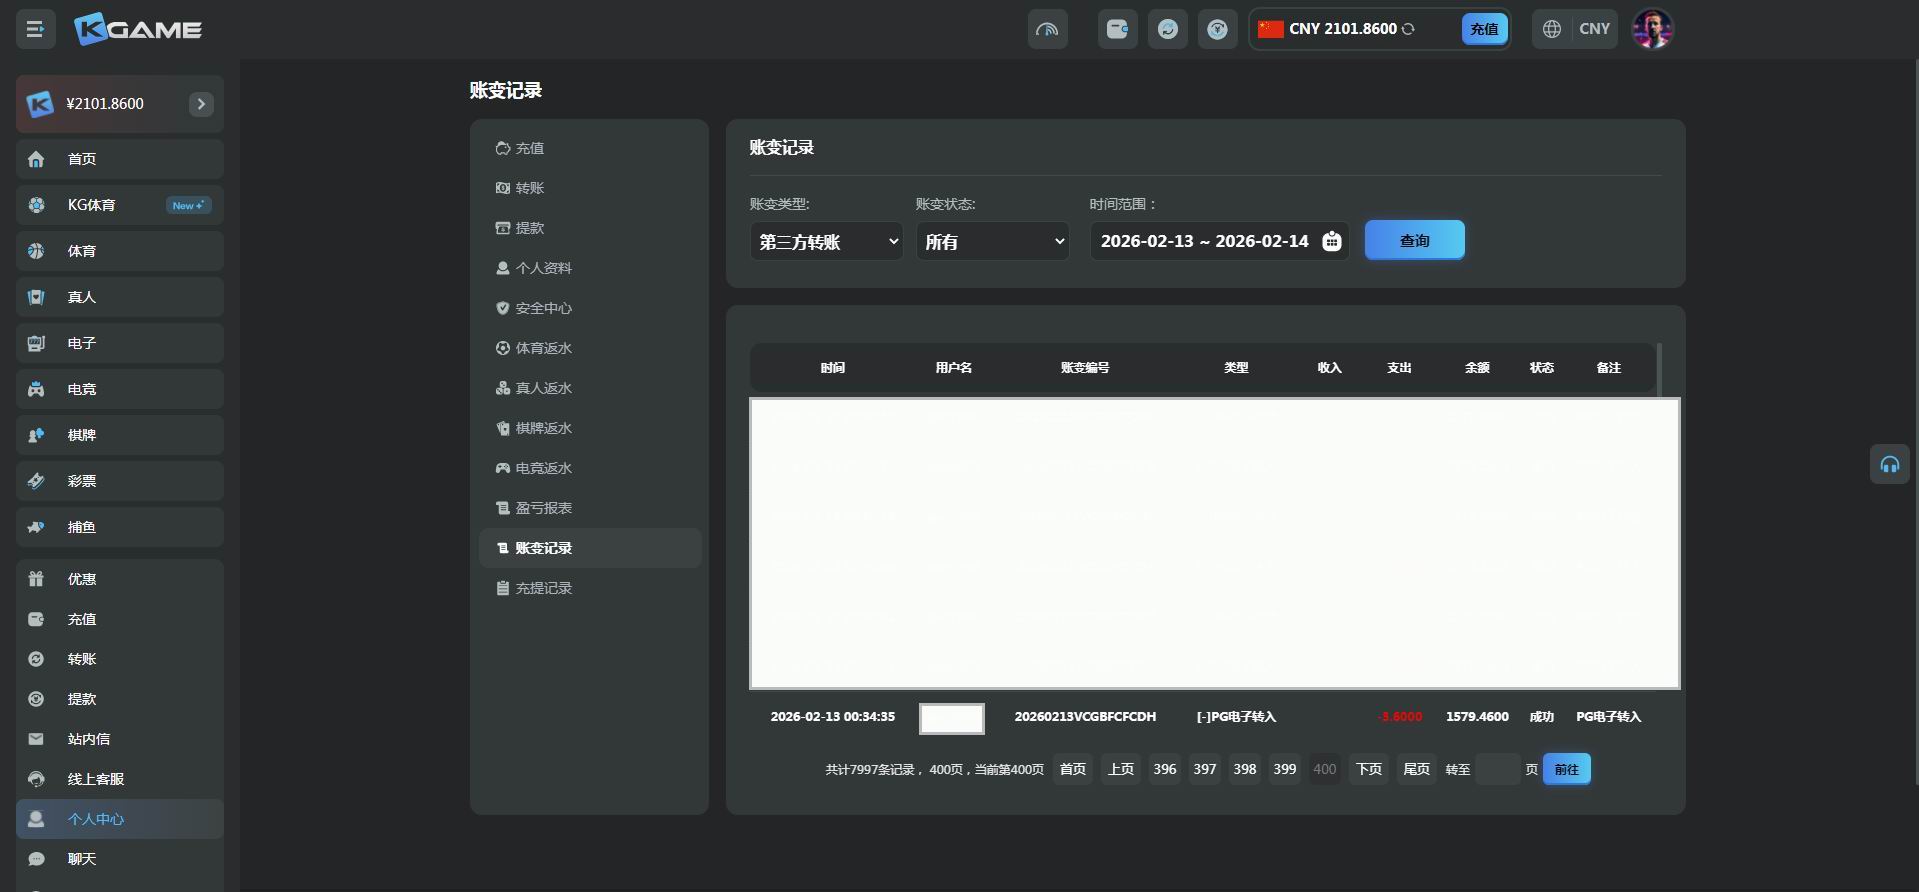Click the 查询 search button
This screenshot has width=1919, height=892.
[x=1414, y=240]
